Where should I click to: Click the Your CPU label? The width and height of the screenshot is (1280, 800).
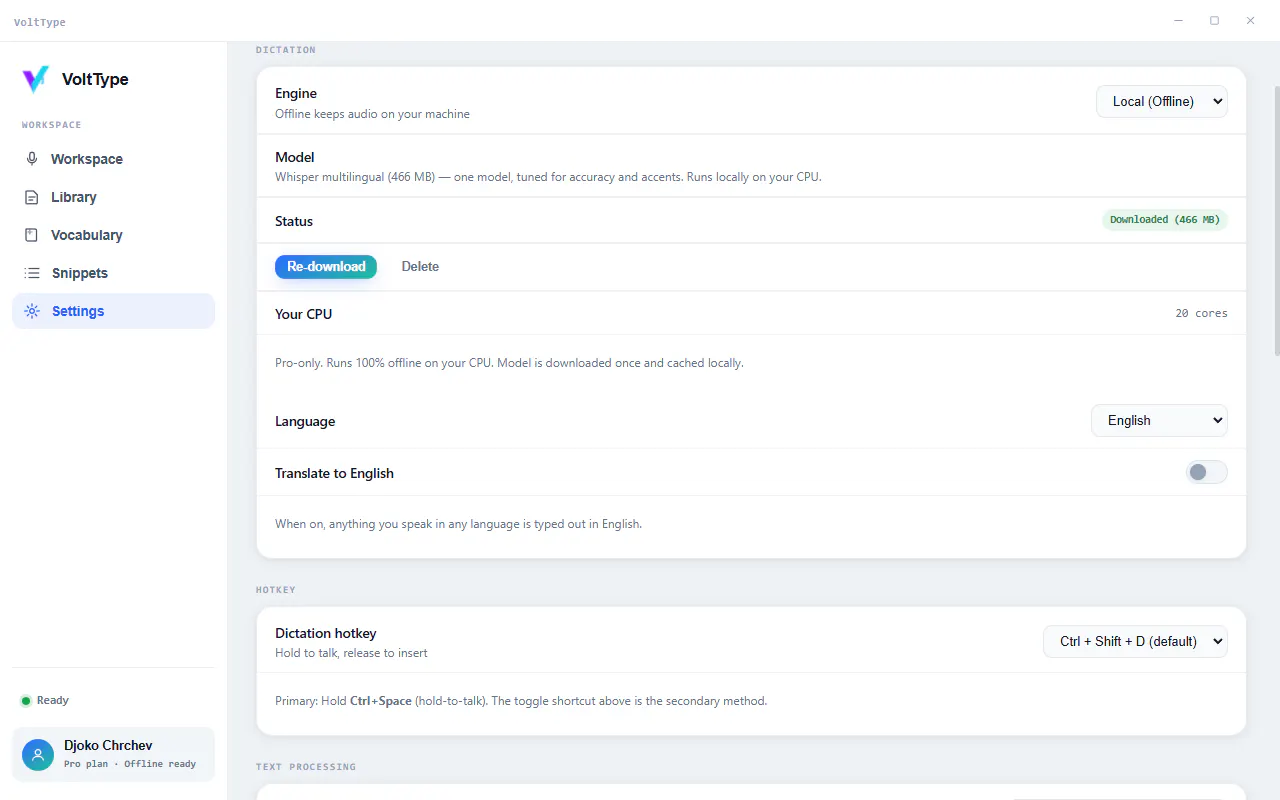[x=303, y=314]
